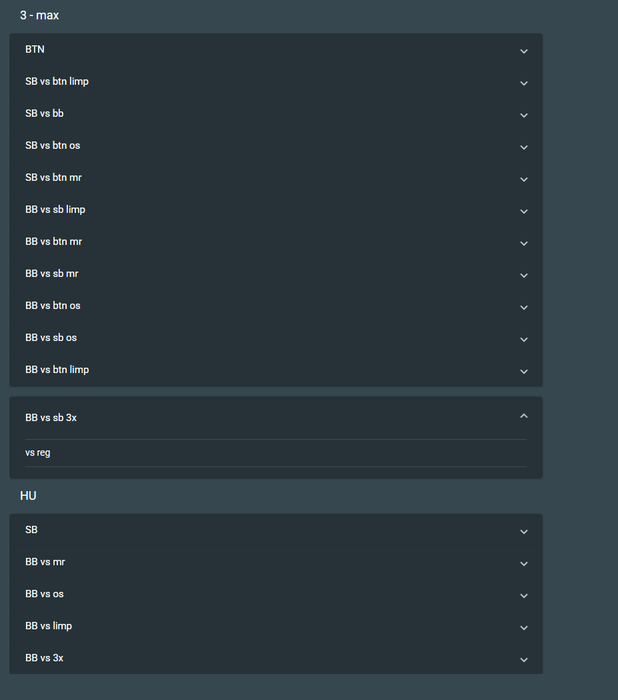
Task: Collapse the BB vs sb 3x panel
Action: (524, 416)
